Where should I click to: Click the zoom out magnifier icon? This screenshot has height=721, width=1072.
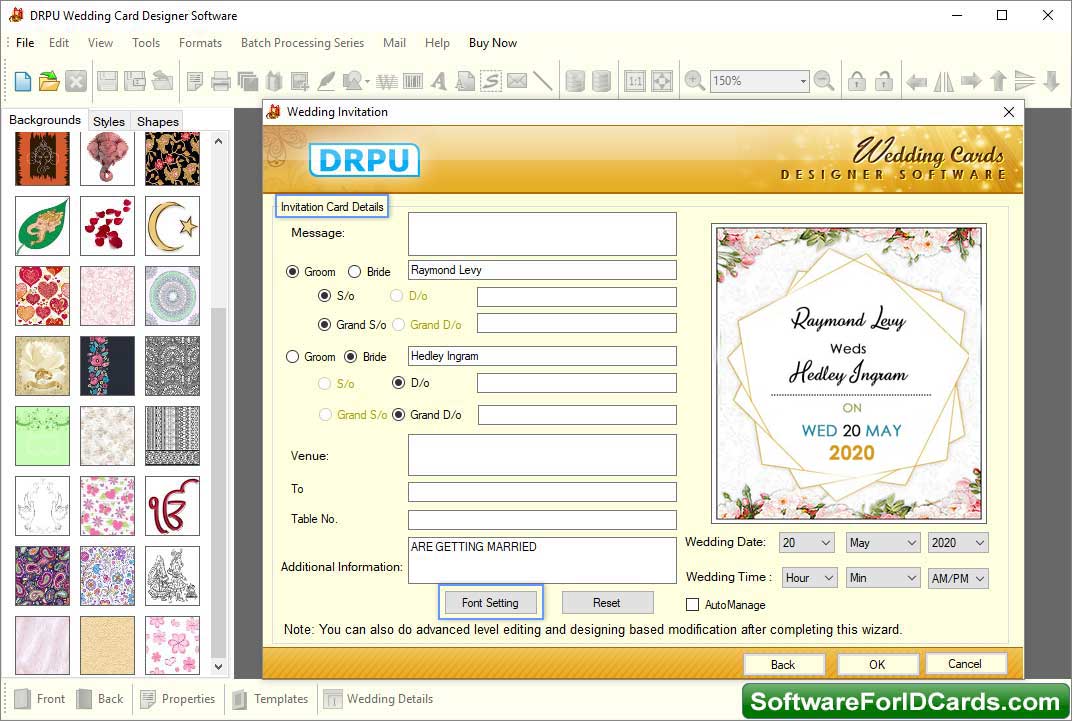824,81
